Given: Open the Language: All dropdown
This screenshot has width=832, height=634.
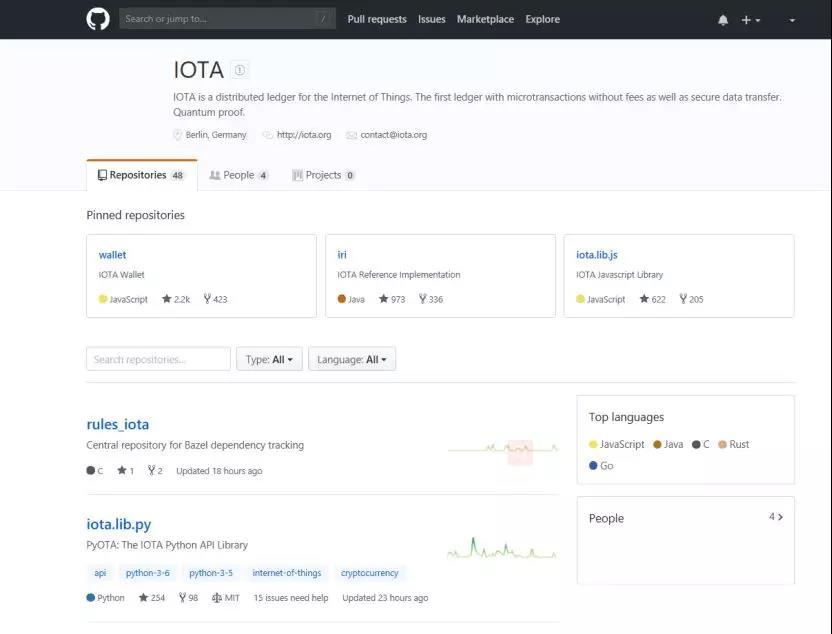Looking at the screenshot, I should (352, 359).
